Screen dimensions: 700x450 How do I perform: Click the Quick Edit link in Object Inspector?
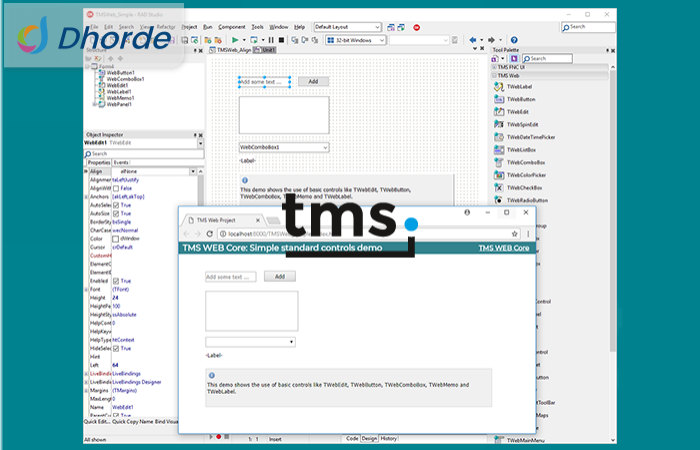pyautogui.click(x=97, y=421)
